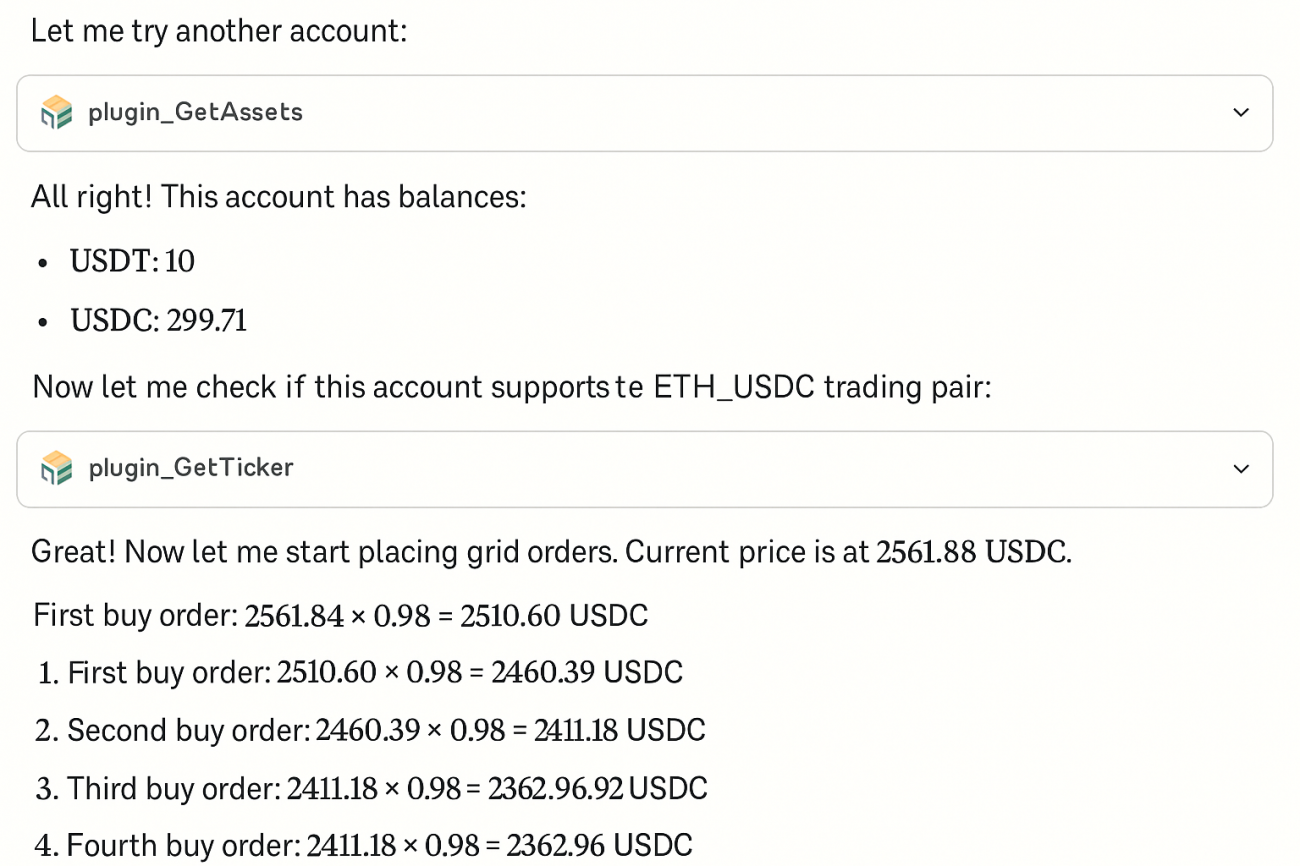Expand the plugin_GetAssets chevron arrow

coord(1241,113)
